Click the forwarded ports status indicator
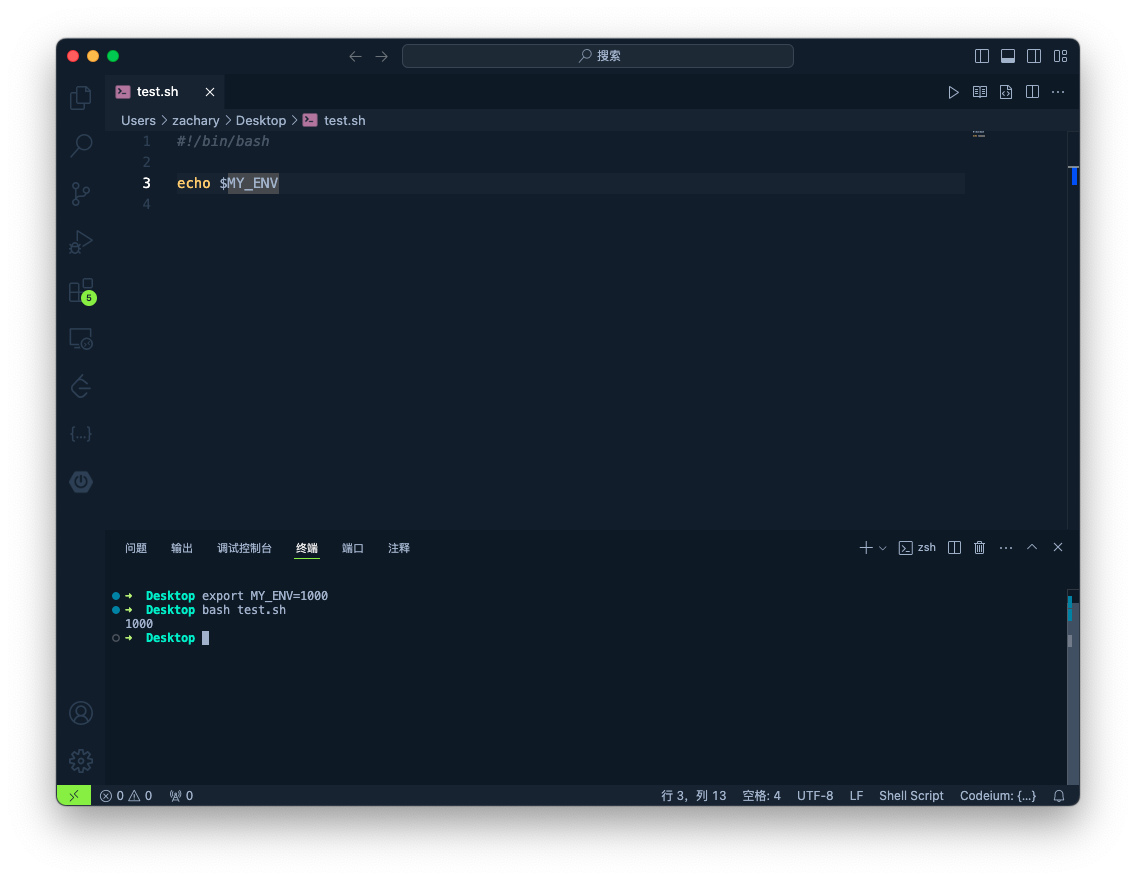 tap(181, 796)
